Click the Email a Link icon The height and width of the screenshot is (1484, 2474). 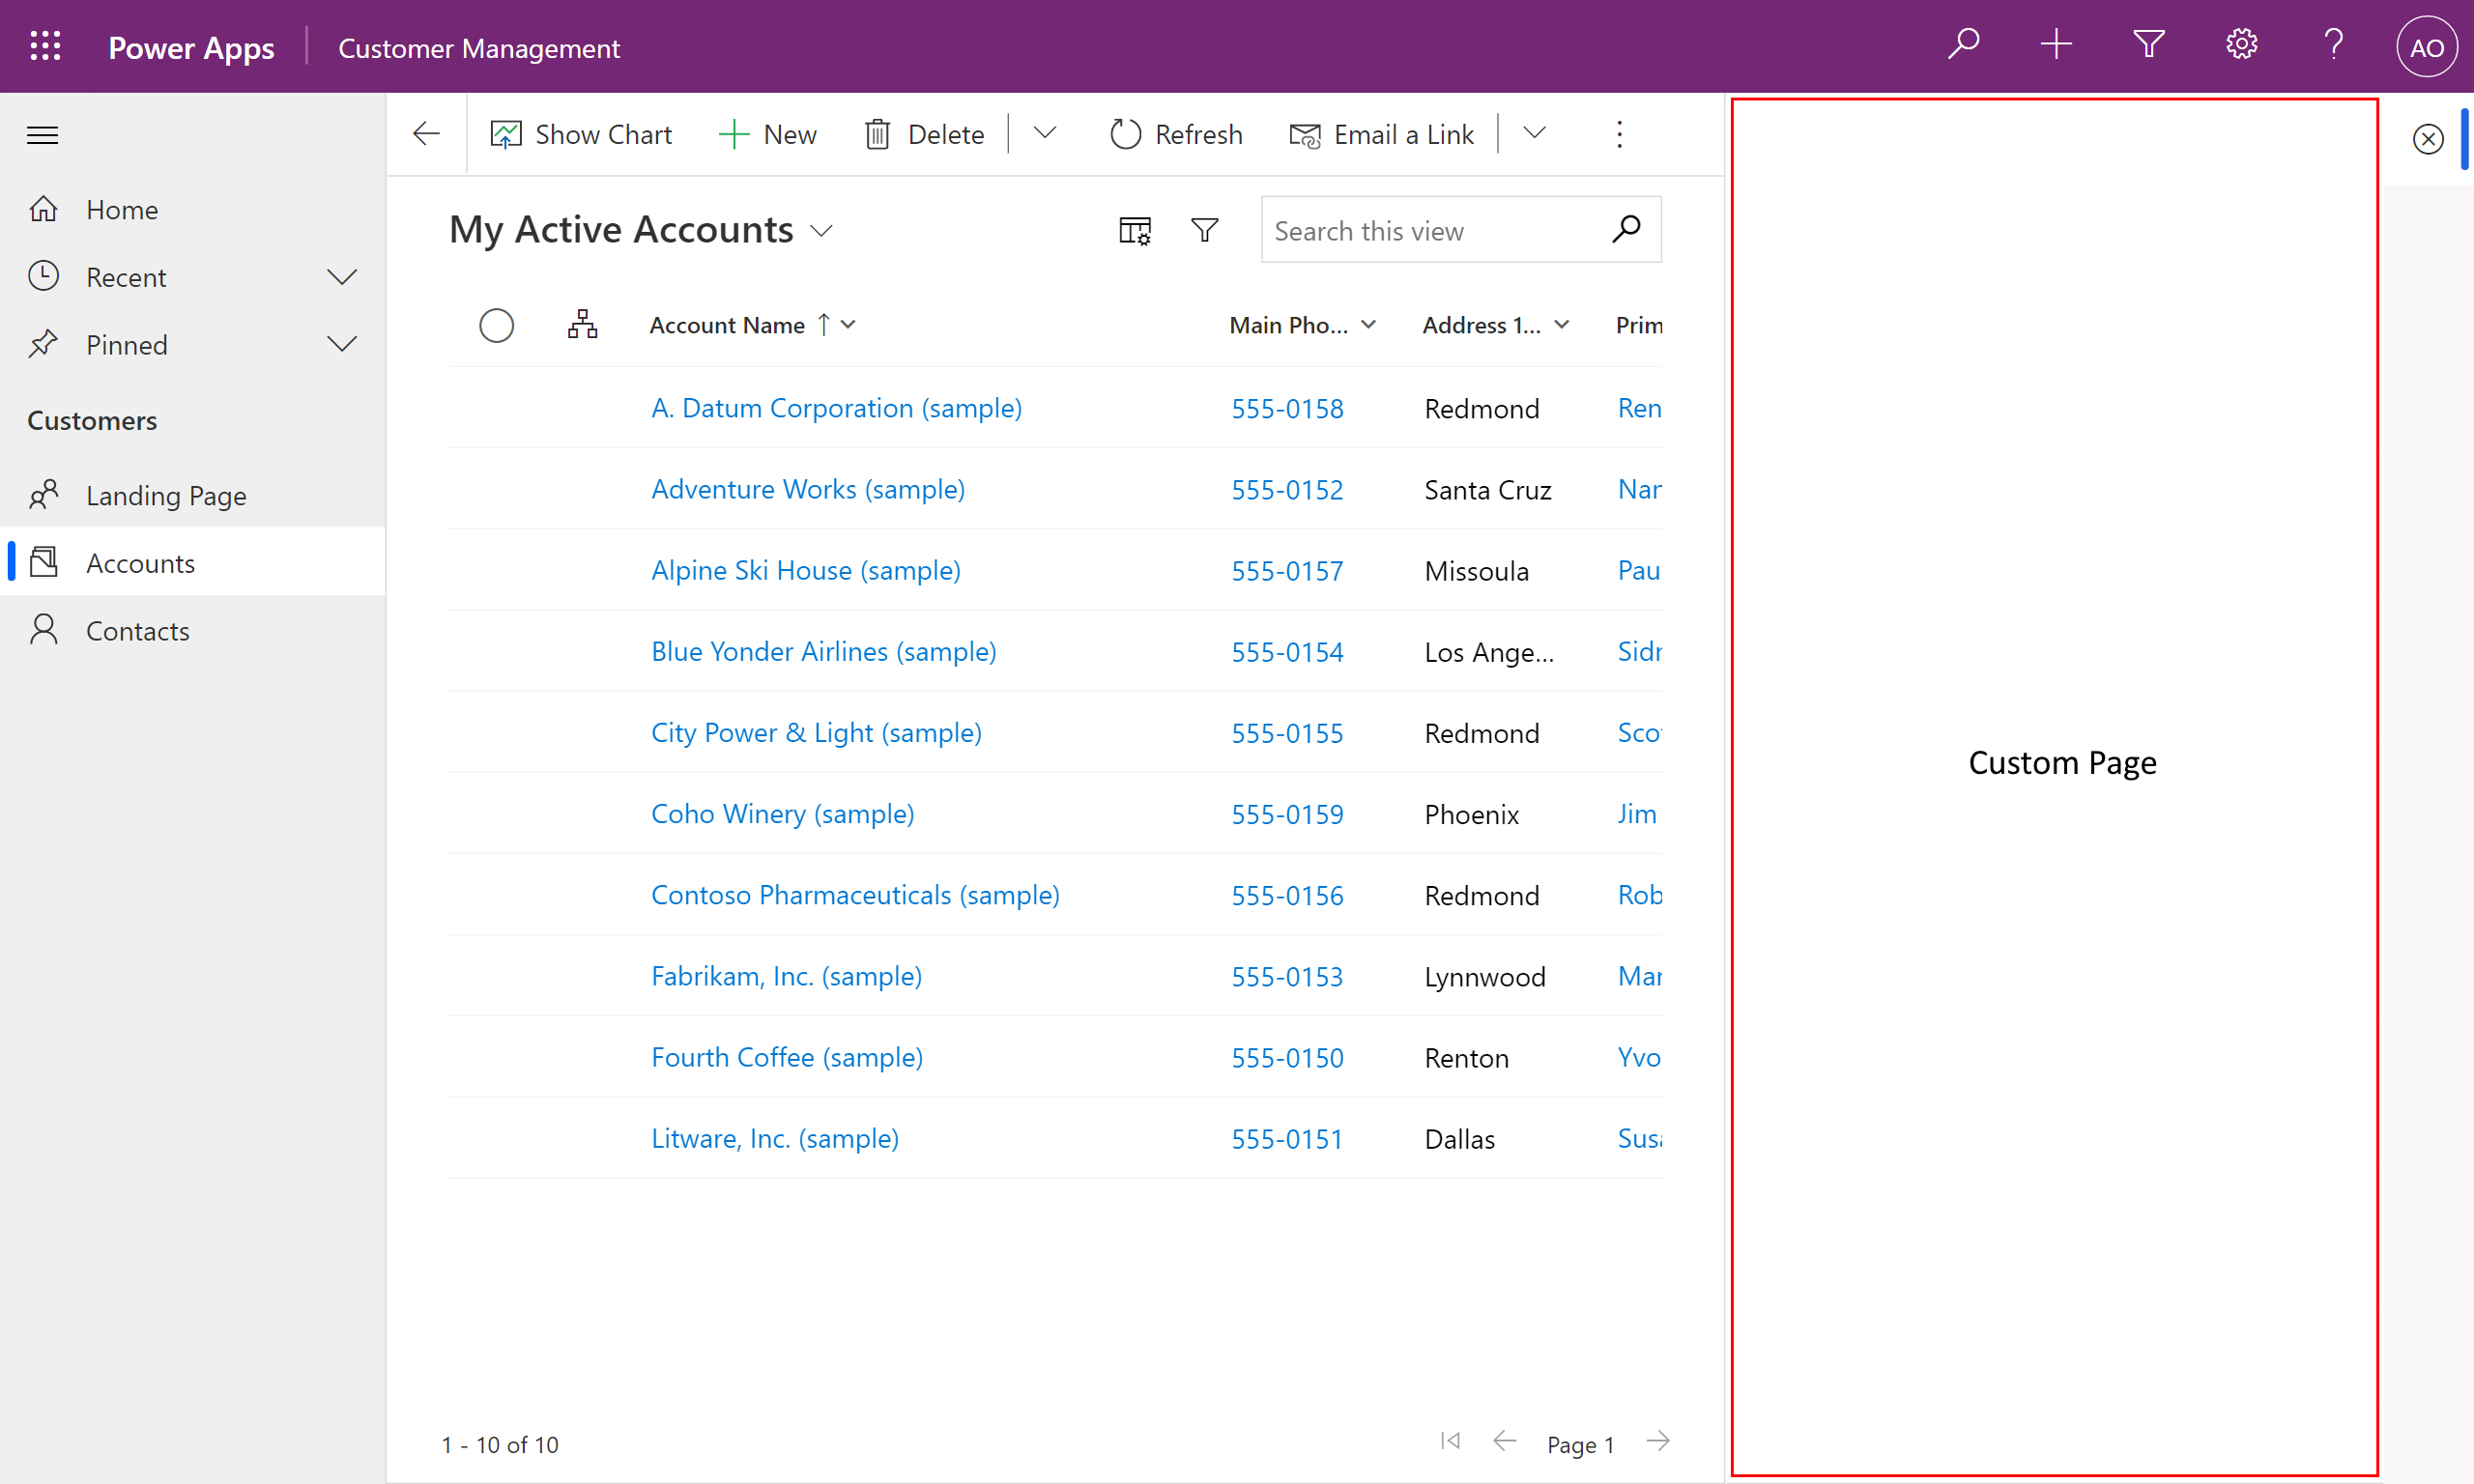point(1304,134)
